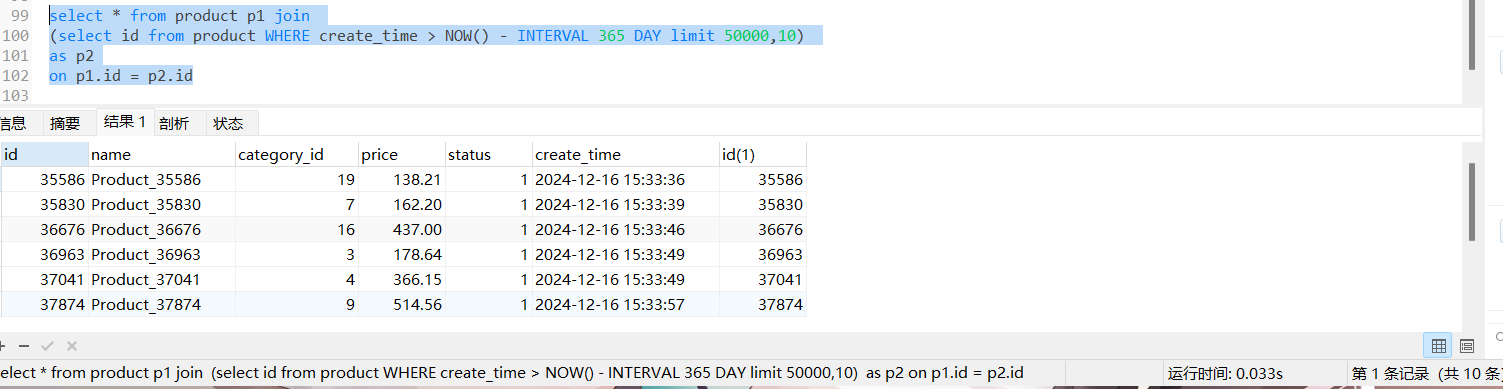
Task: Click the record count status text
Action: pos(1427,373)
